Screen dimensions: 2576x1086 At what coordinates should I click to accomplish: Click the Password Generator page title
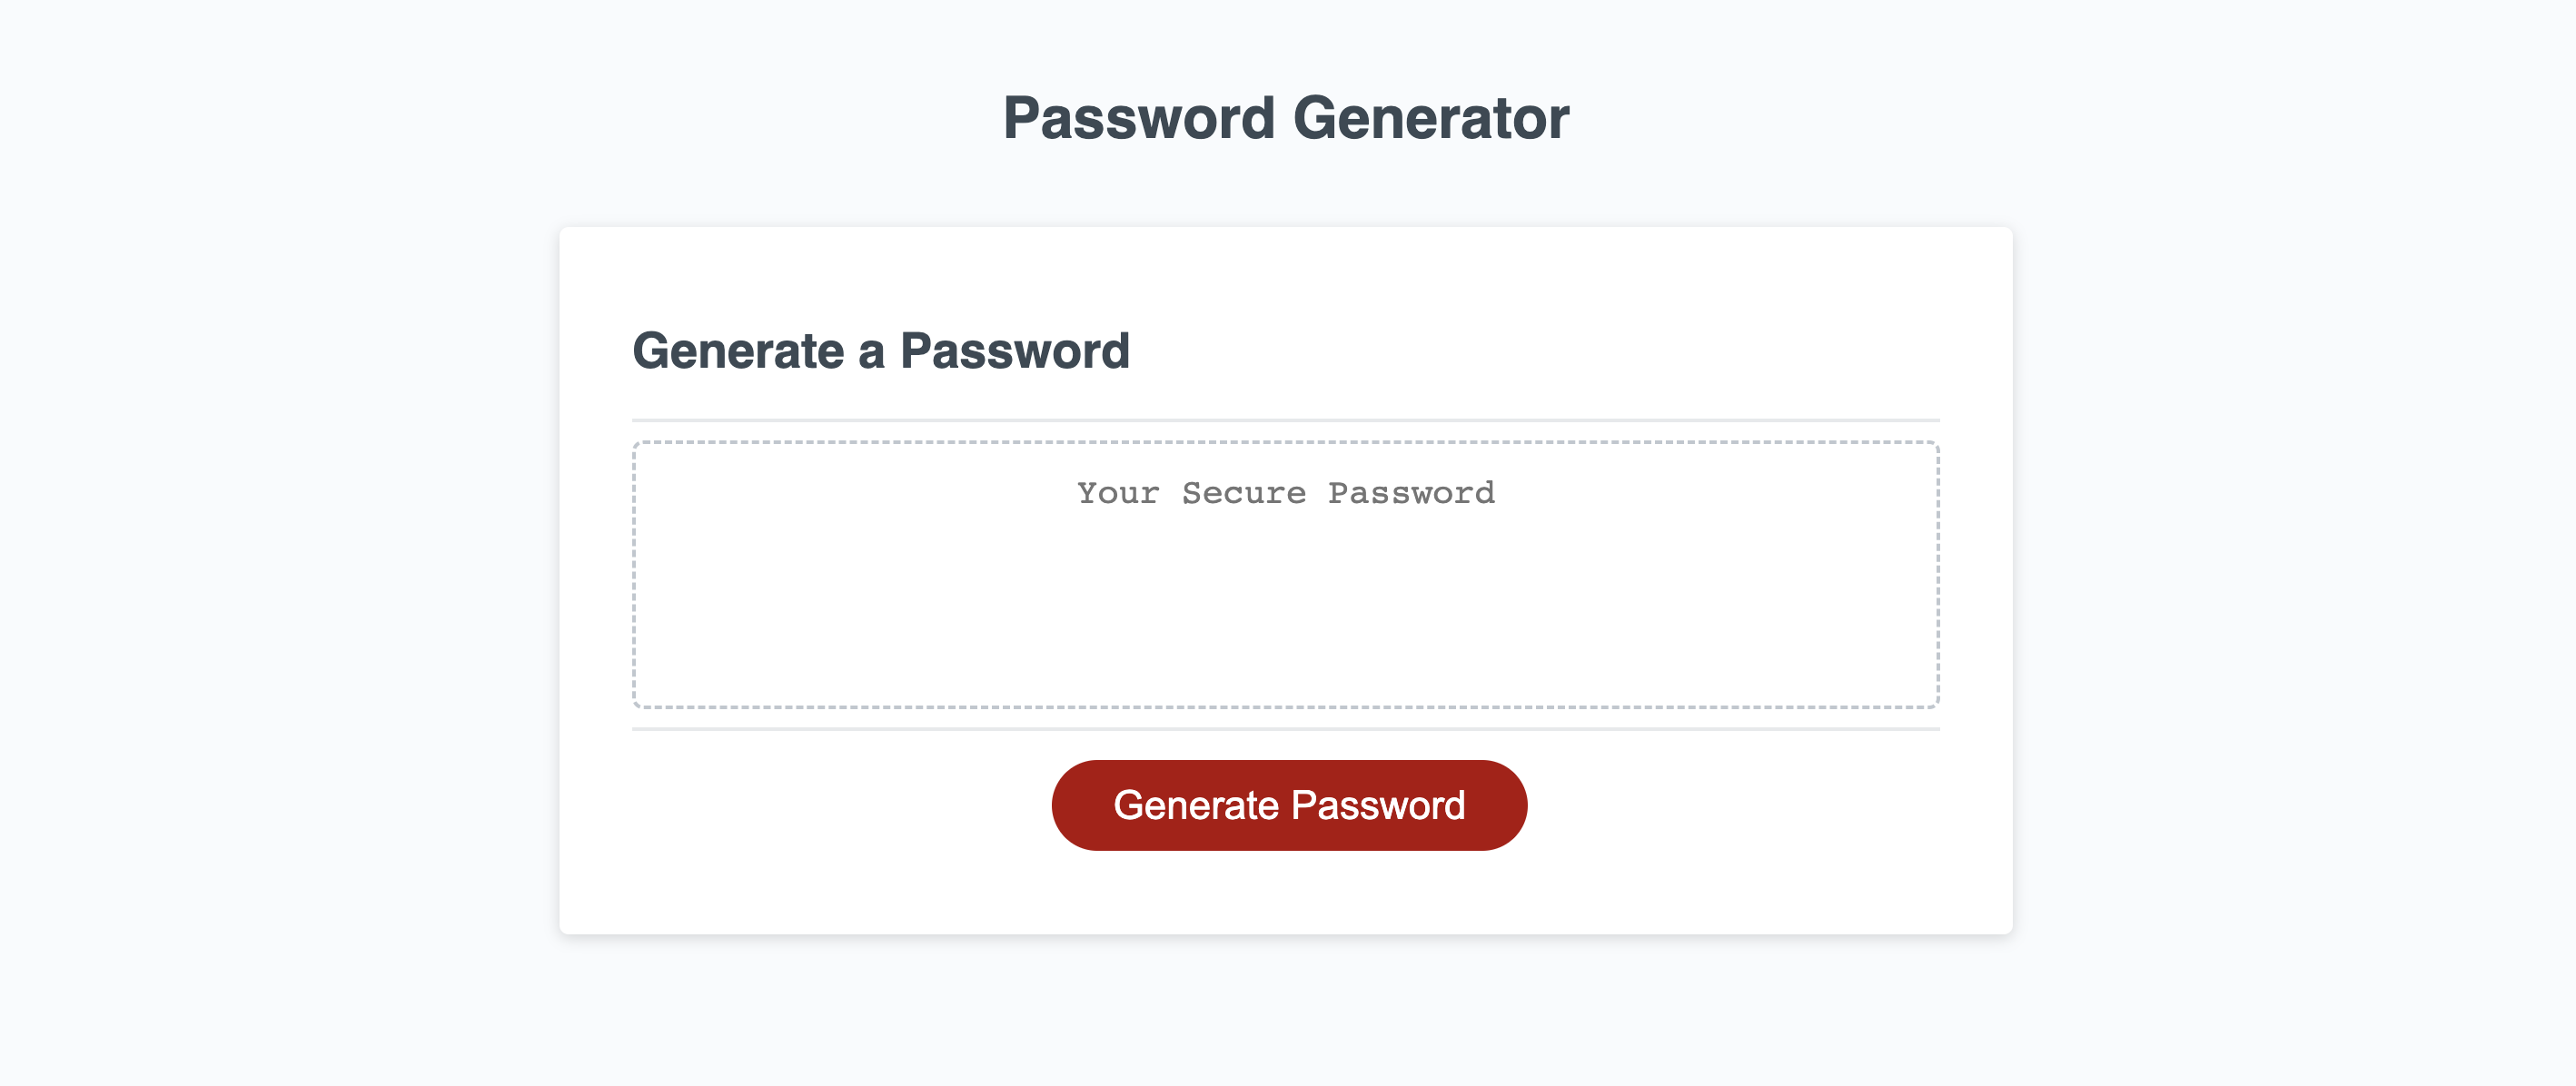1286,118
